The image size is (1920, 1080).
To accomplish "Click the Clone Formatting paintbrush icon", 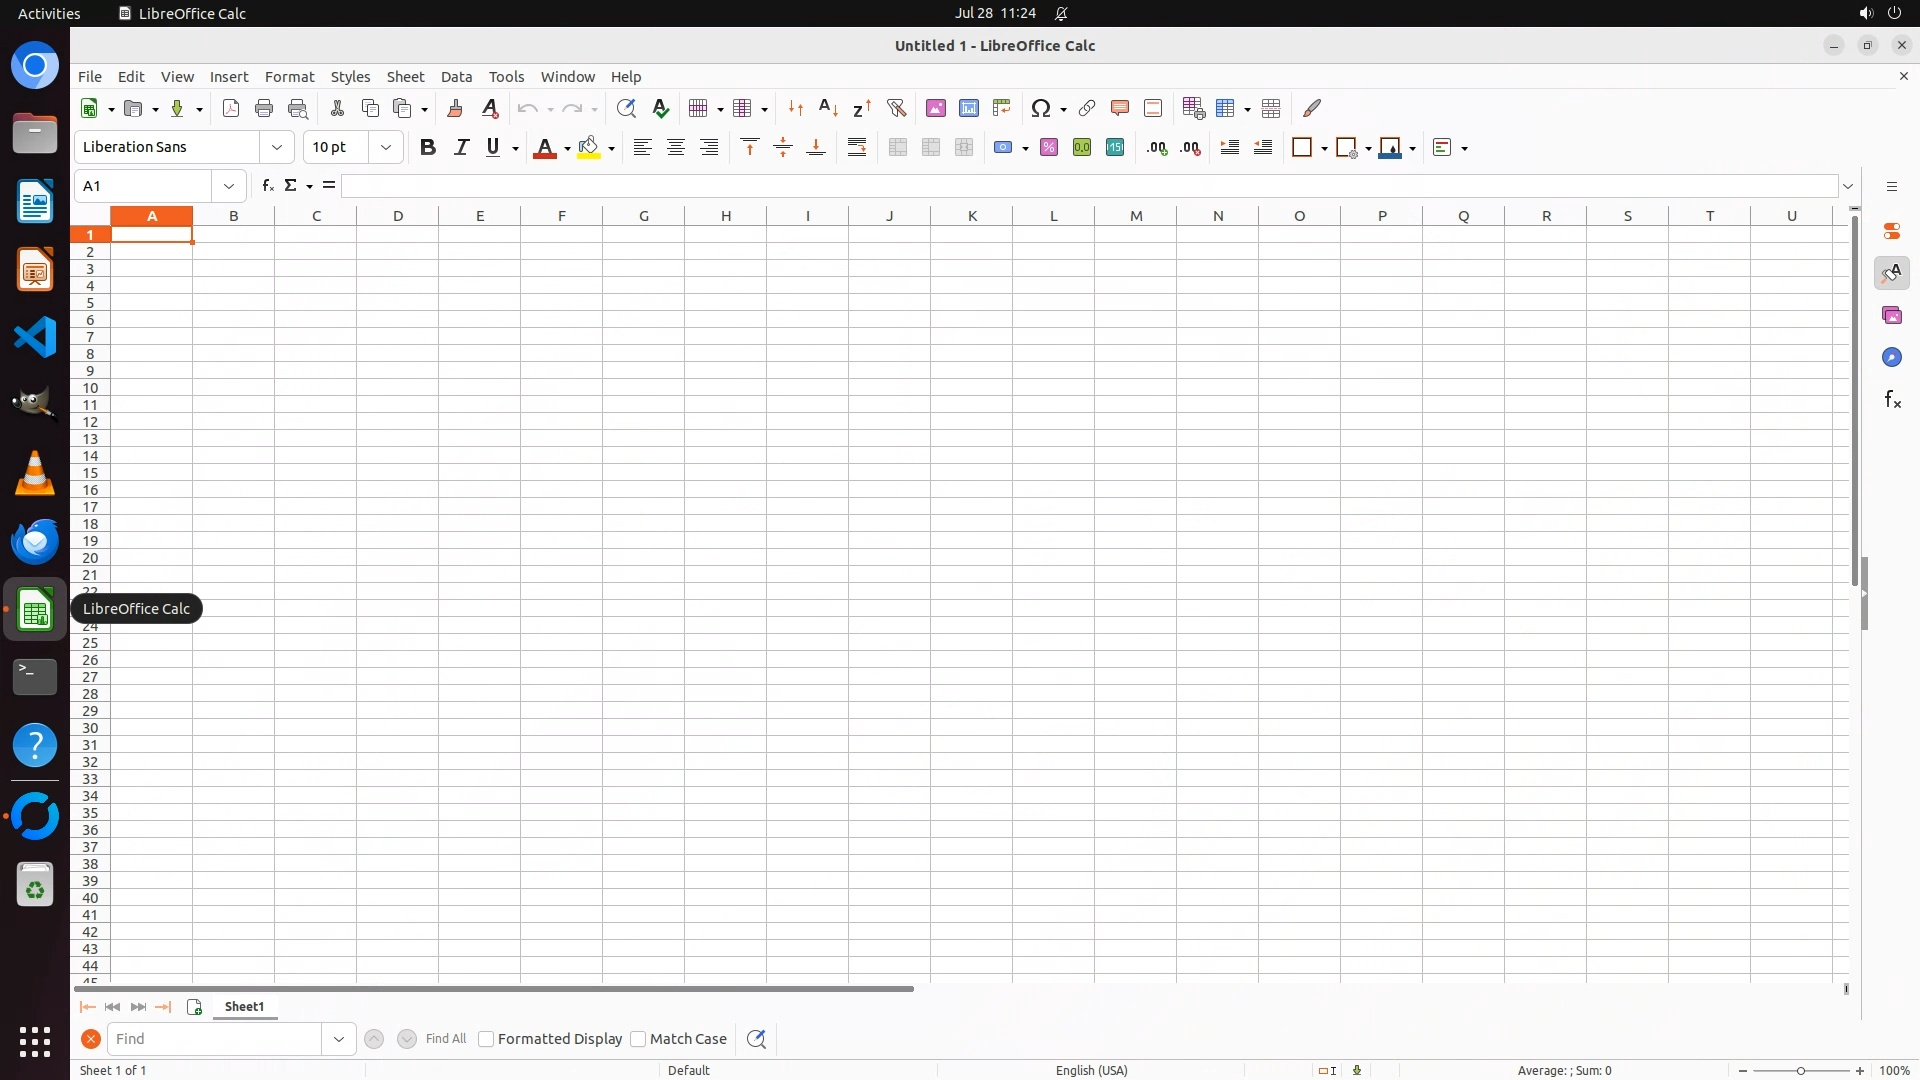I will coord(455,108).
